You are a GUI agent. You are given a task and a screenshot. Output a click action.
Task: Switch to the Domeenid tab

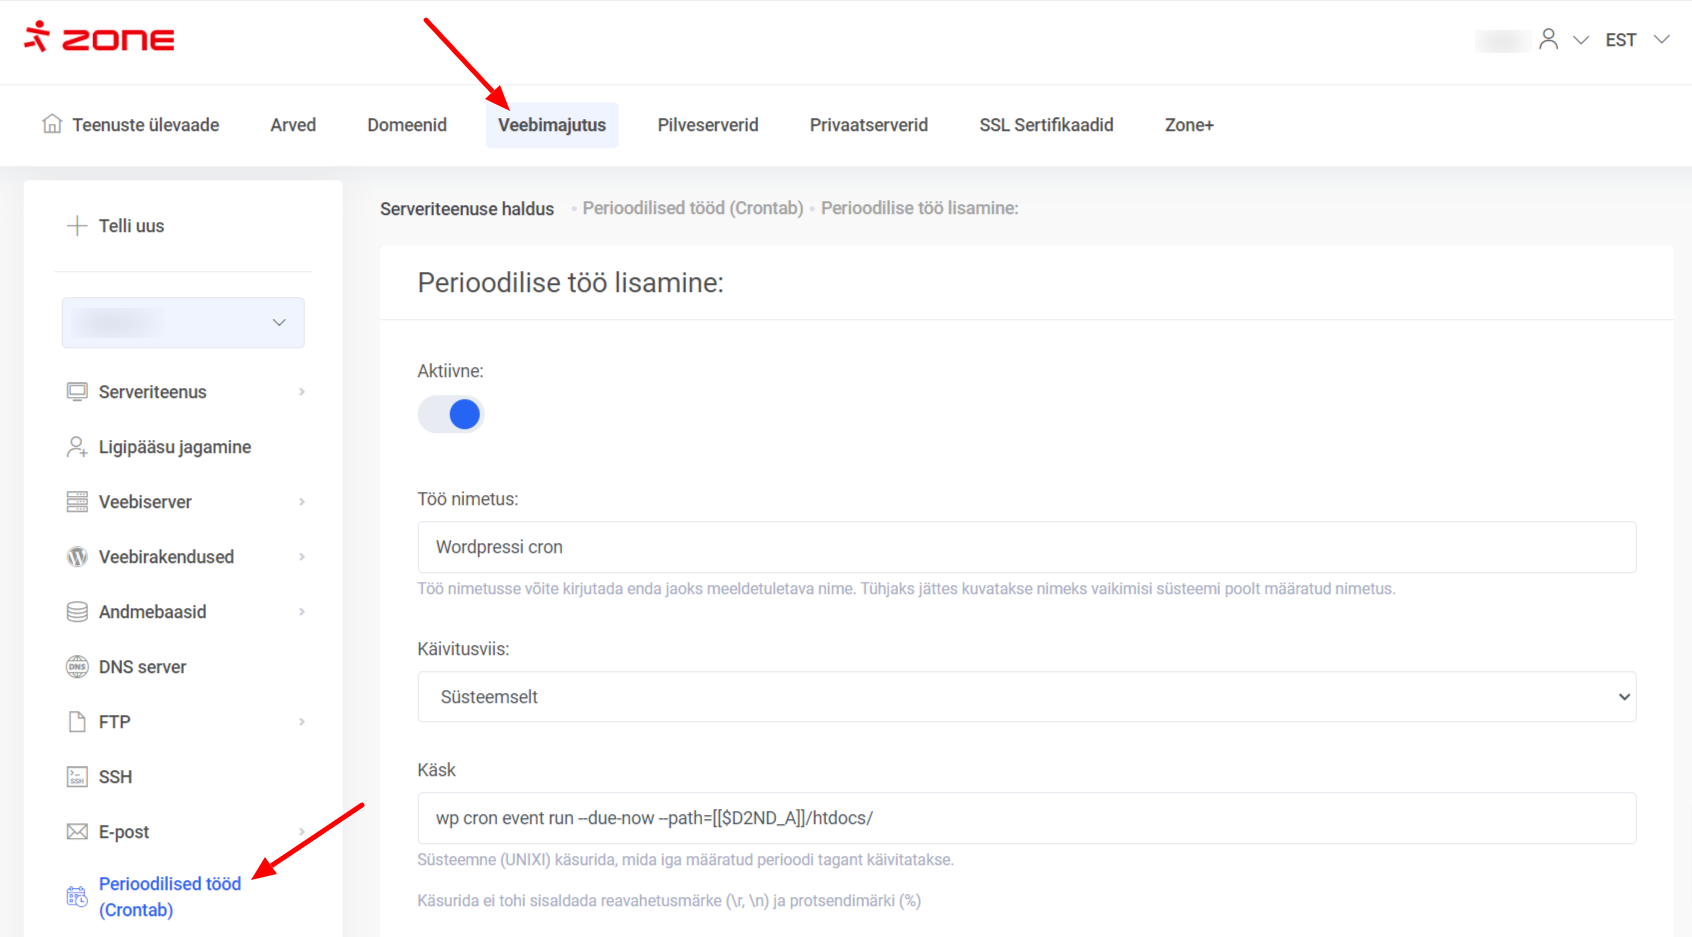pyautogui.click(x=407, y=125)
